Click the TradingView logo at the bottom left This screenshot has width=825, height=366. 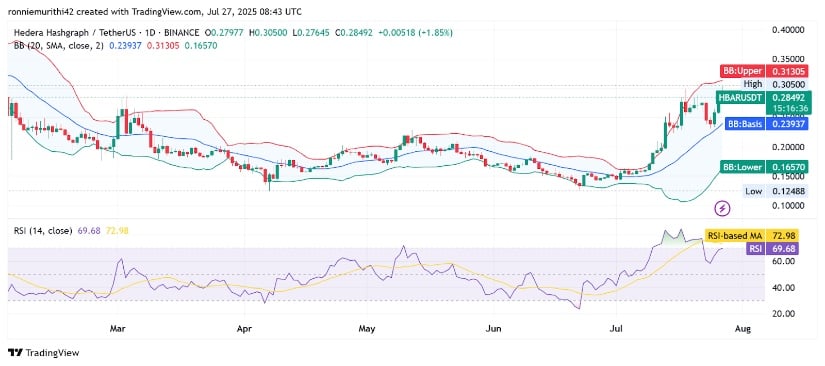[44, 352]
